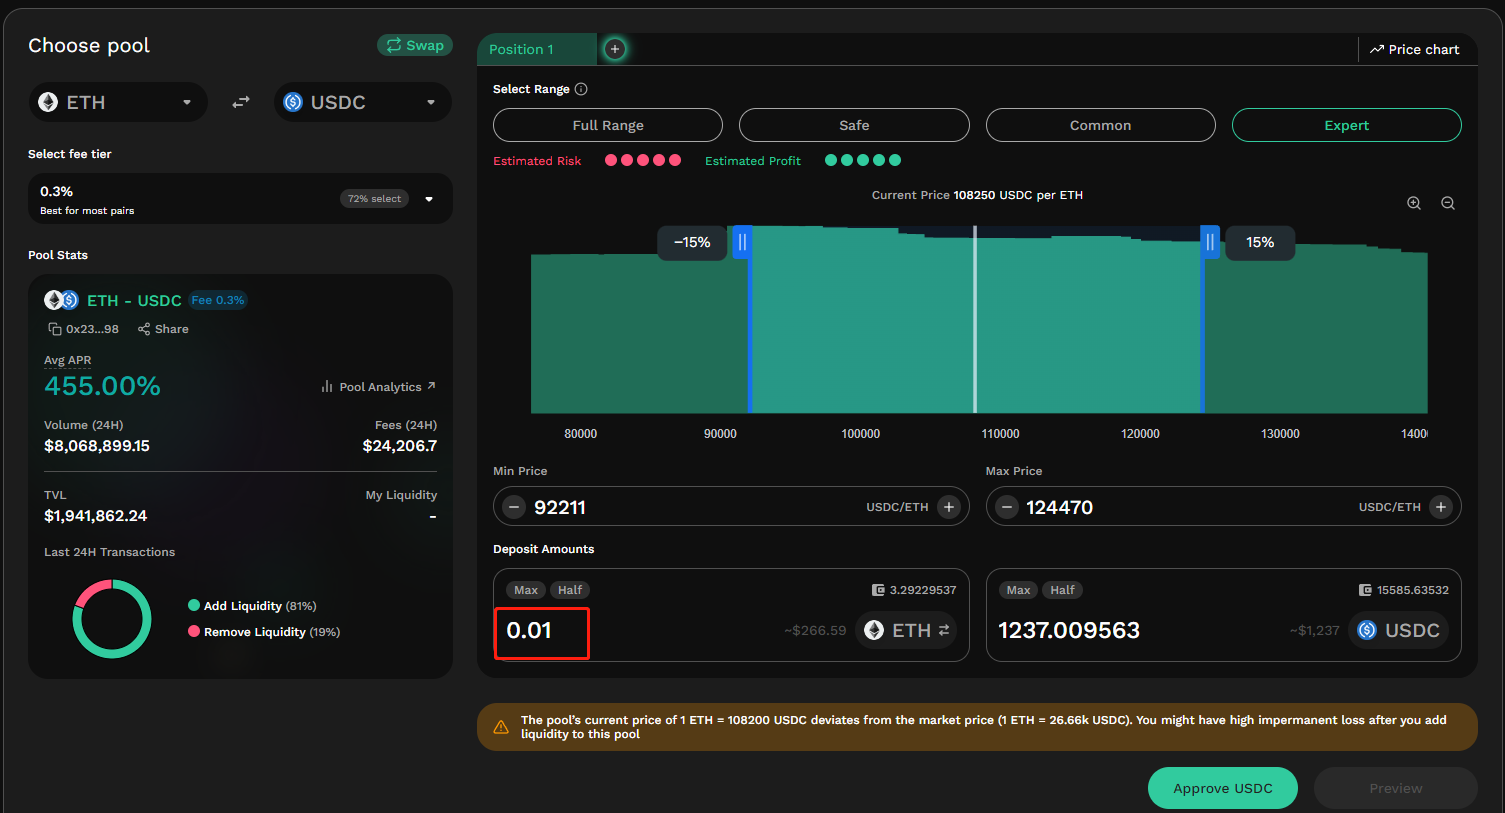The height and width of the screenshot is (813, 1505).
Task: Select the Full Range option
Action: (607, 125)
